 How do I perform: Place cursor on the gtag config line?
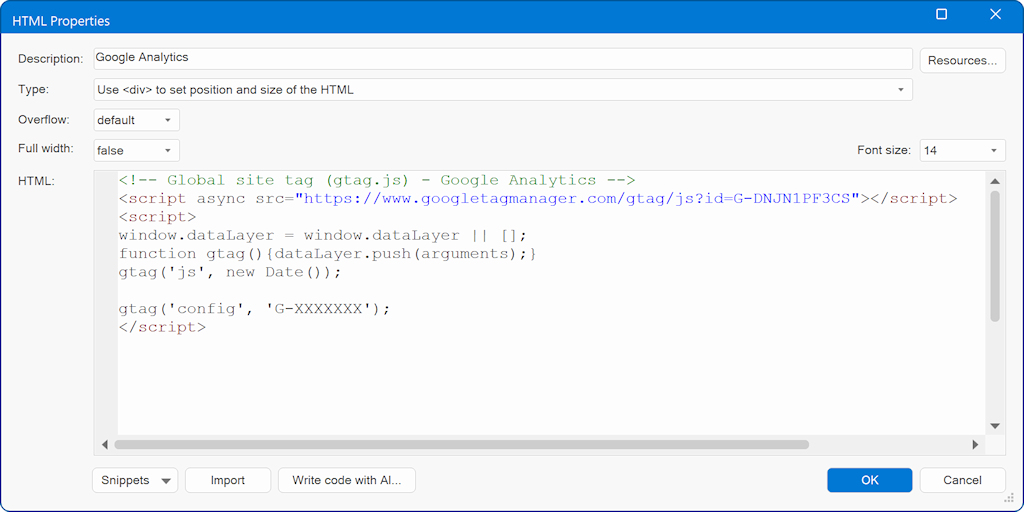coord(254,308)
